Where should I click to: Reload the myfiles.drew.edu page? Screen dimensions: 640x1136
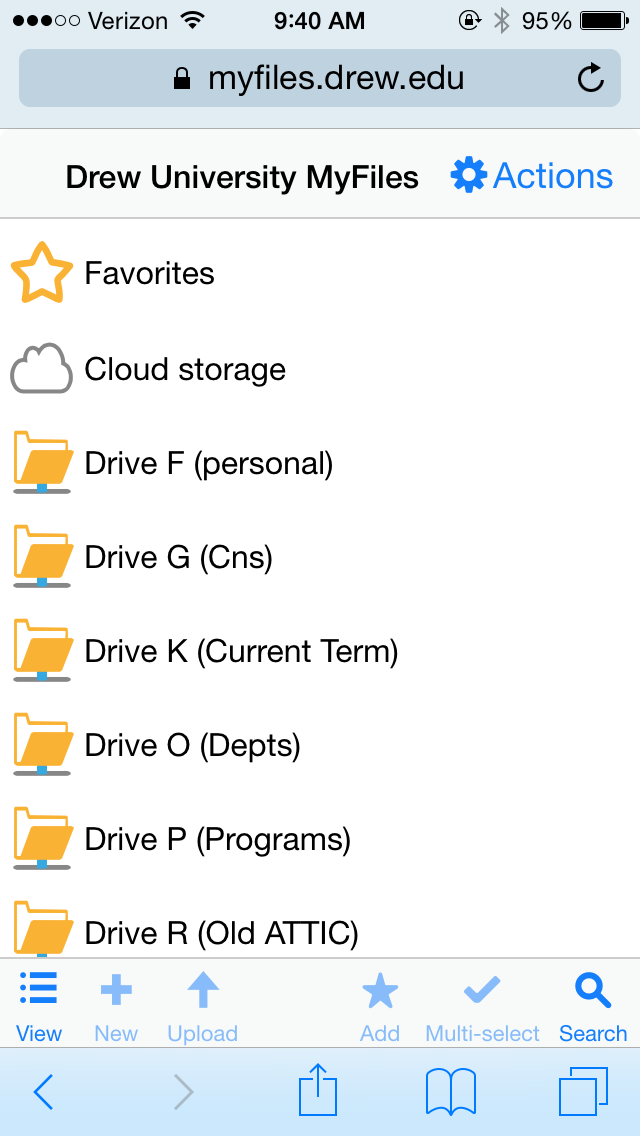coord(590,78)
